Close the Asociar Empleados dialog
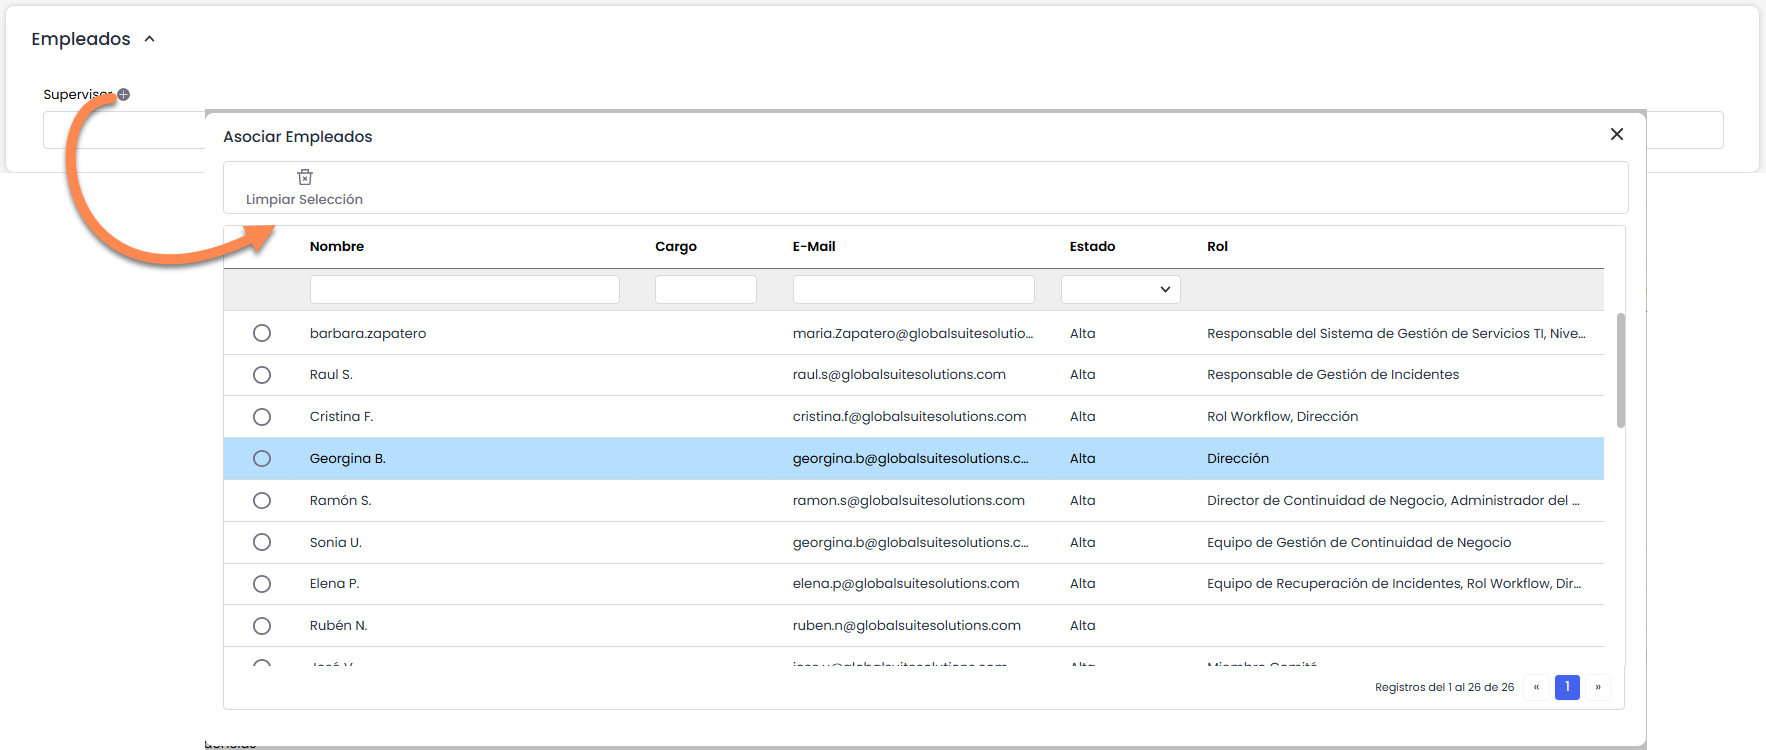1766x750 pixels. click(x=1616, y=134)
